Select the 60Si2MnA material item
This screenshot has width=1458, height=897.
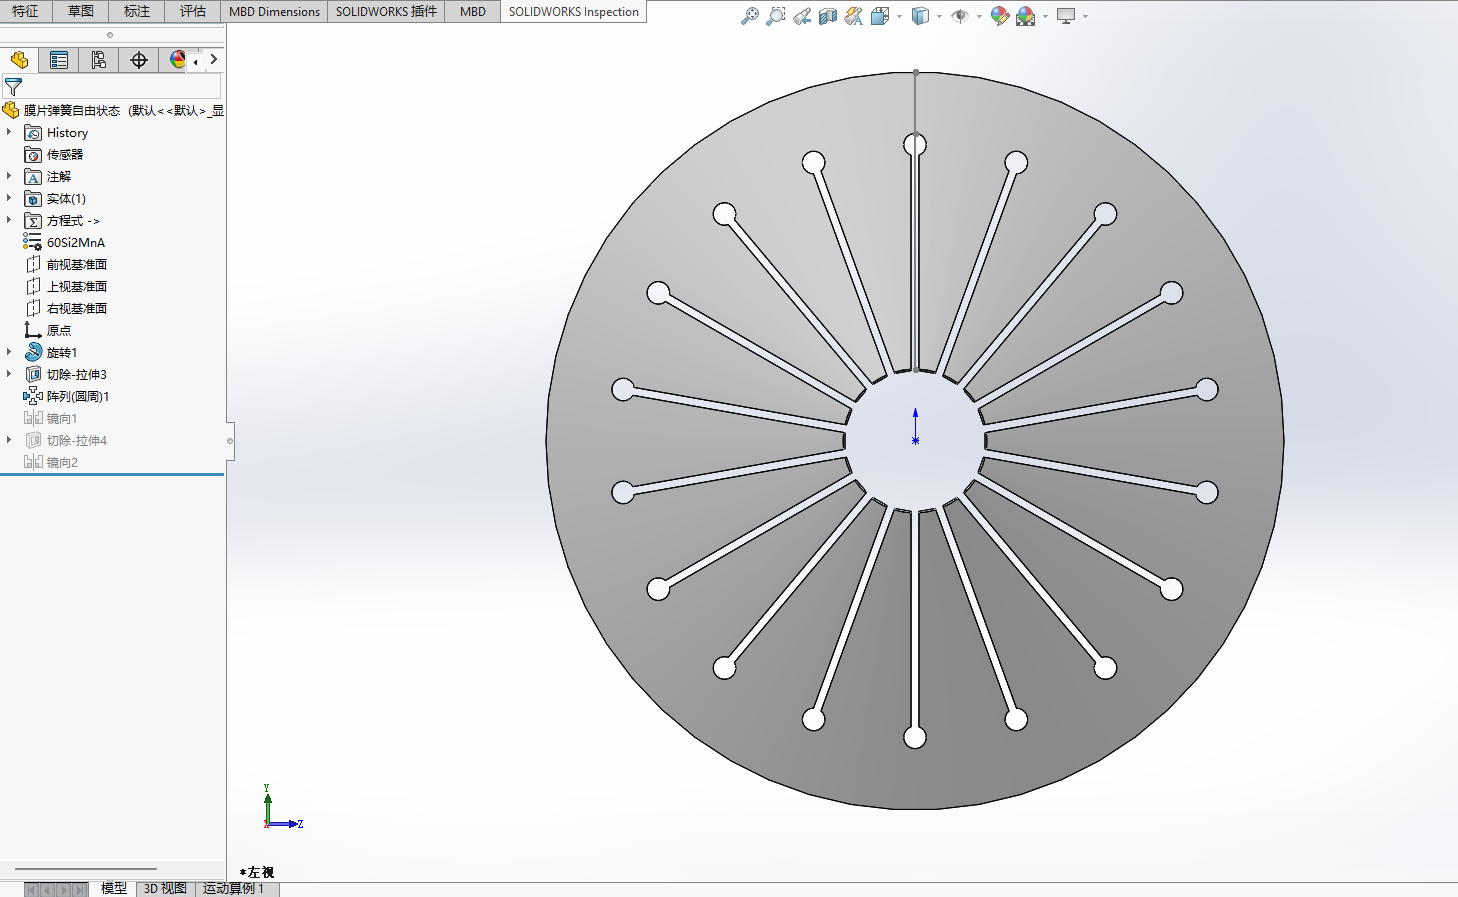75,242
